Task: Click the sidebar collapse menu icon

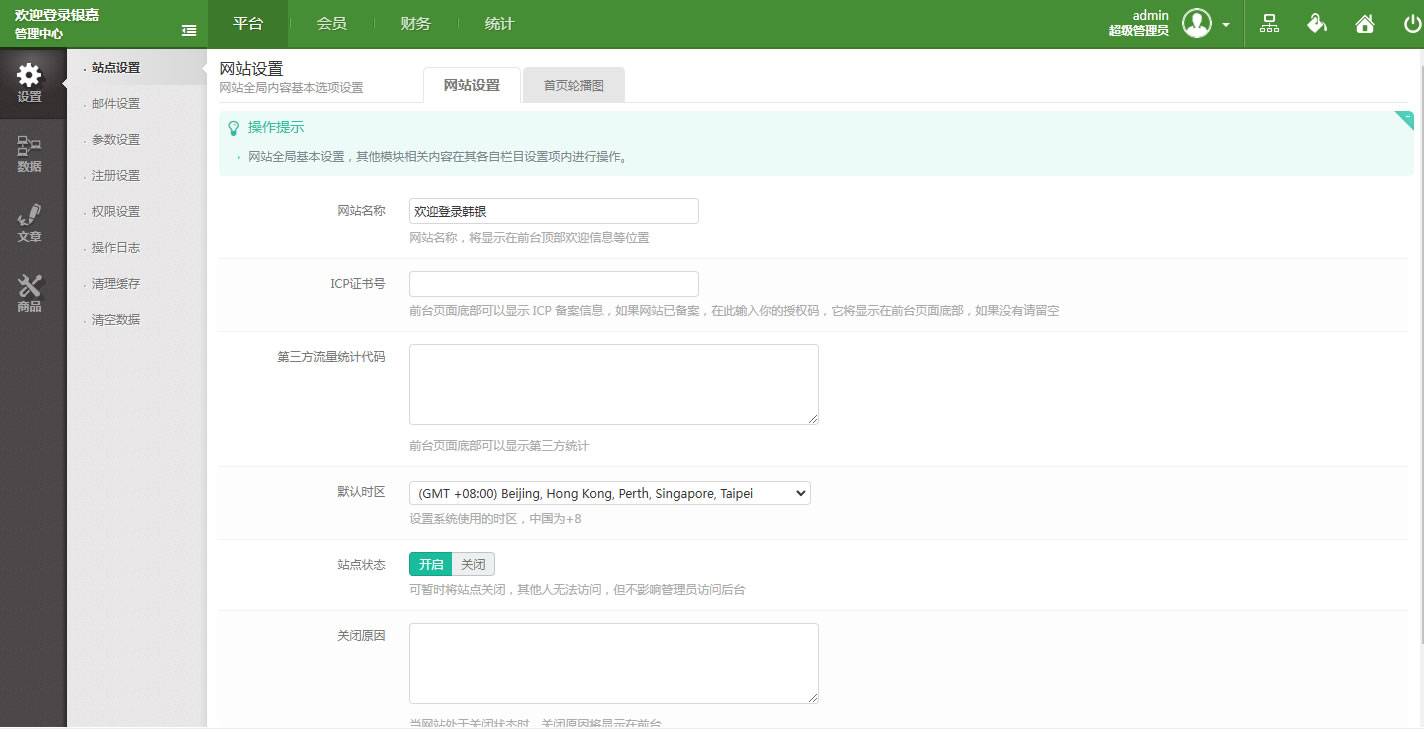Action: (x=189, y=31)
